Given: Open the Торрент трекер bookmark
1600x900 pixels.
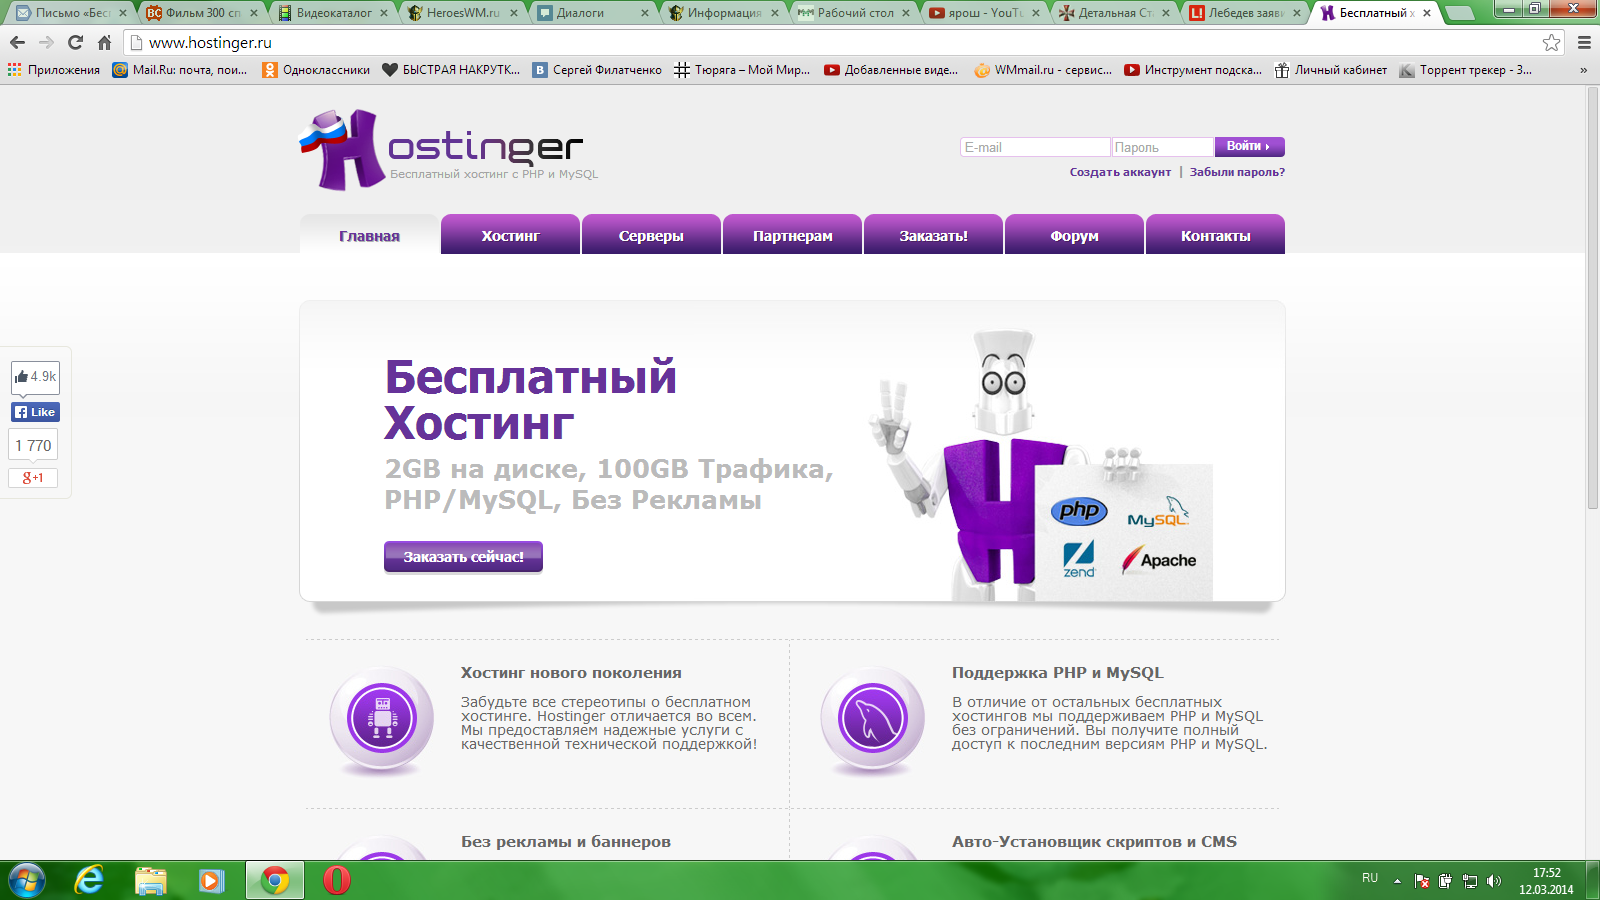Looking at the screenshot, I should tap(1466, 70).
